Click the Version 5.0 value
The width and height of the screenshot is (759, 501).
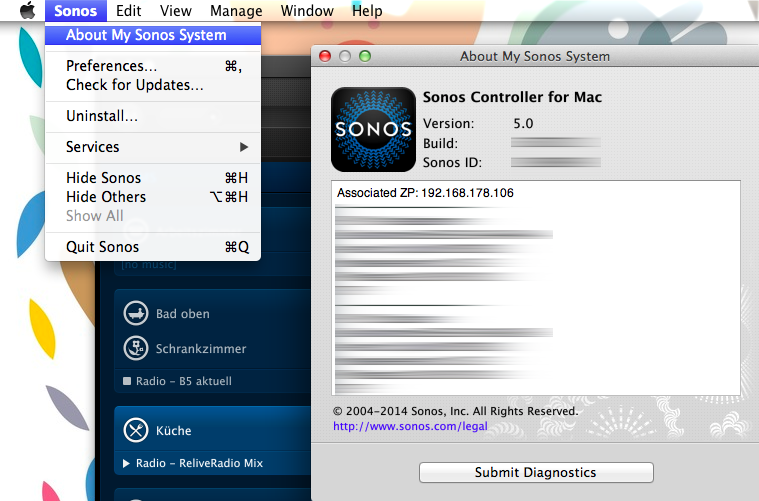point(523,123)
